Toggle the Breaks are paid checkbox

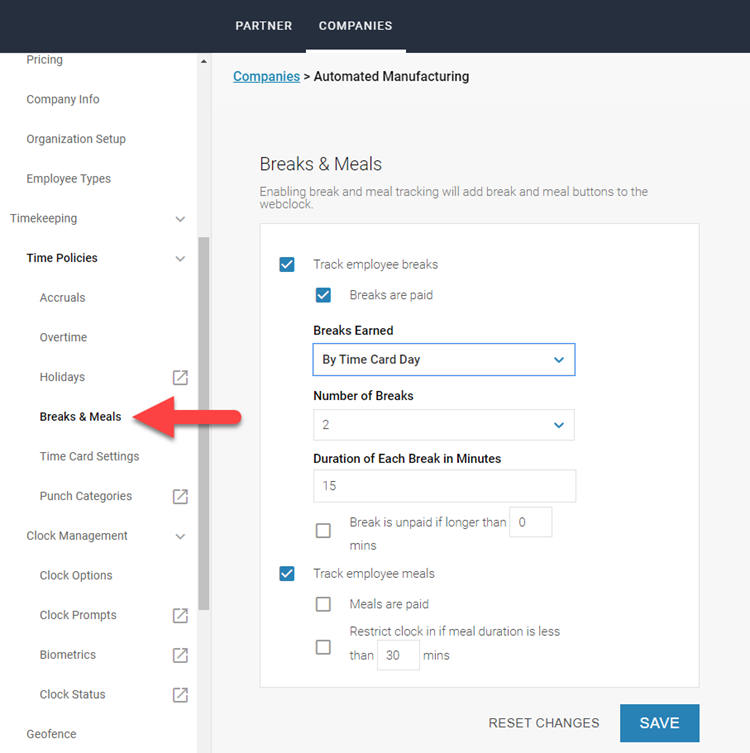(x=323, y=295)
